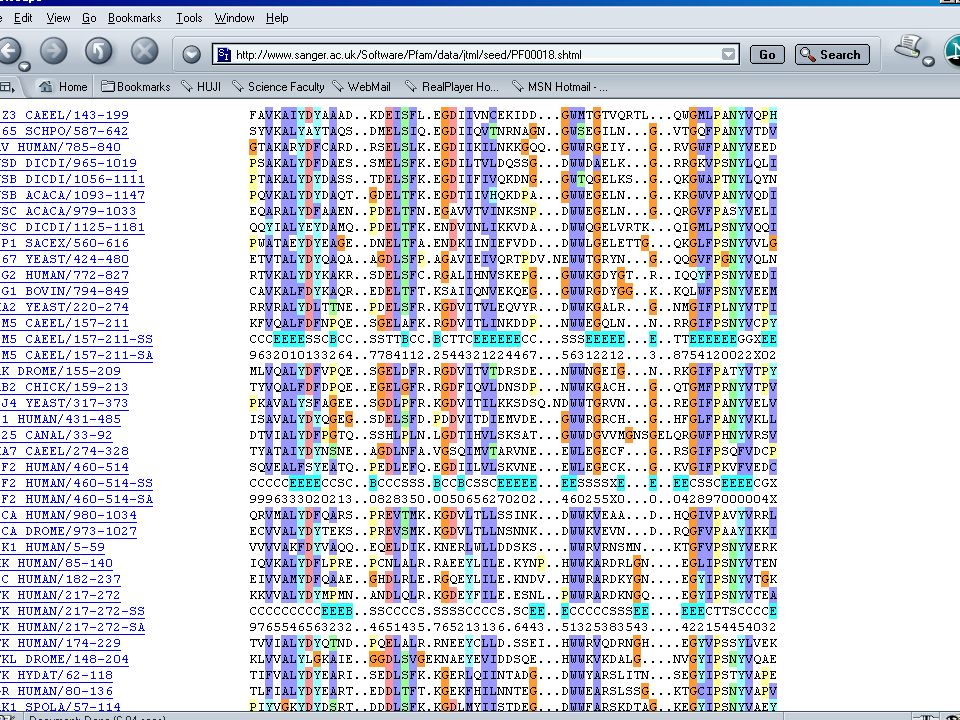Open the YEAST/424-480 link
960x720 pixels.
(x=65, y=259)
